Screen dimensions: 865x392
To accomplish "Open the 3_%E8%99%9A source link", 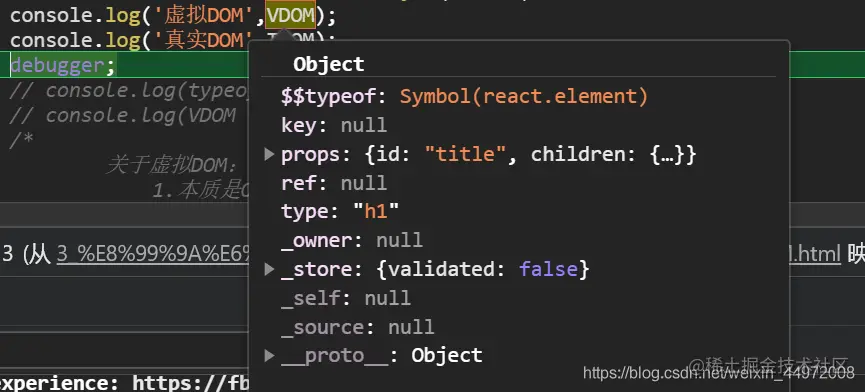I will tap(154, 254).
